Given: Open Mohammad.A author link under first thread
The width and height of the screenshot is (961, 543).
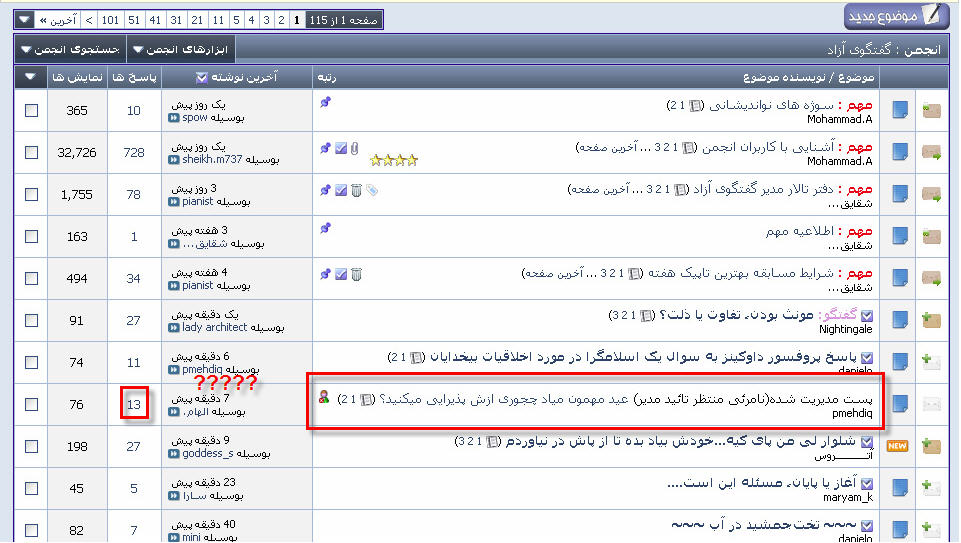Looking at the screenshot, I should coord(840,117).
